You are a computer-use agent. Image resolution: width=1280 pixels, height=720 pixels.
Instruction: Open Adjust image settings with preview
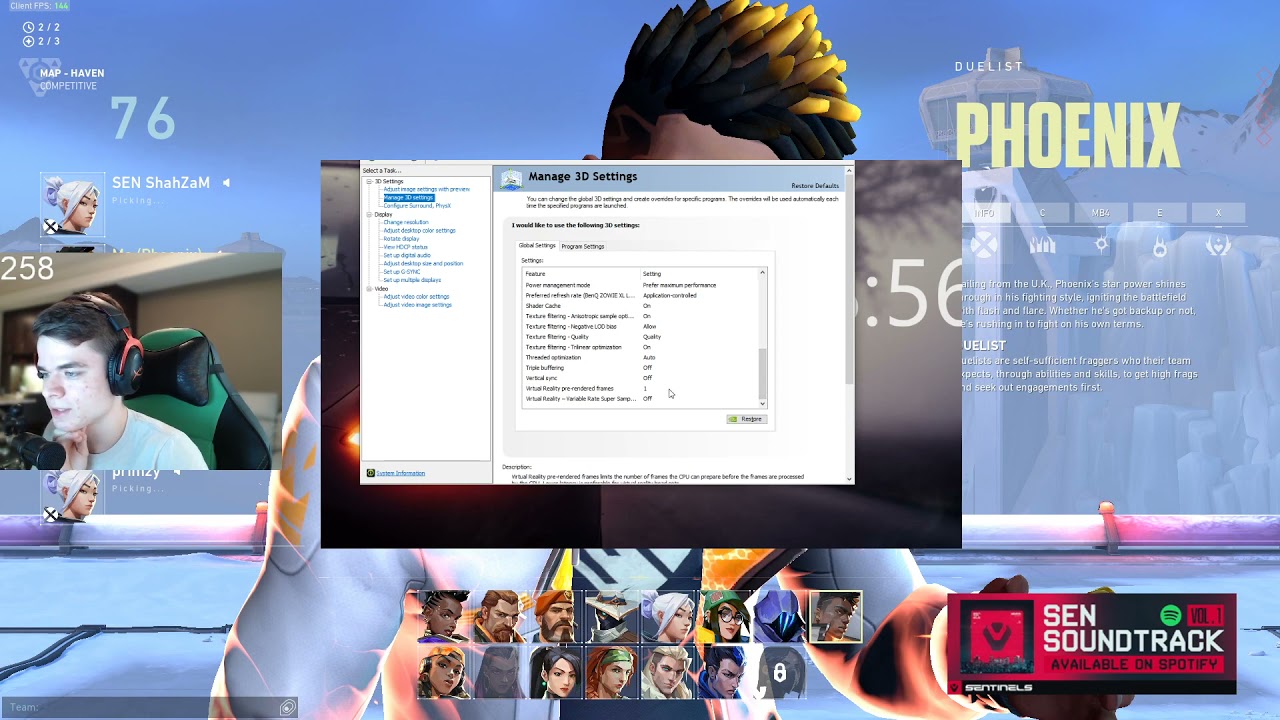click(x=426, y=189)
